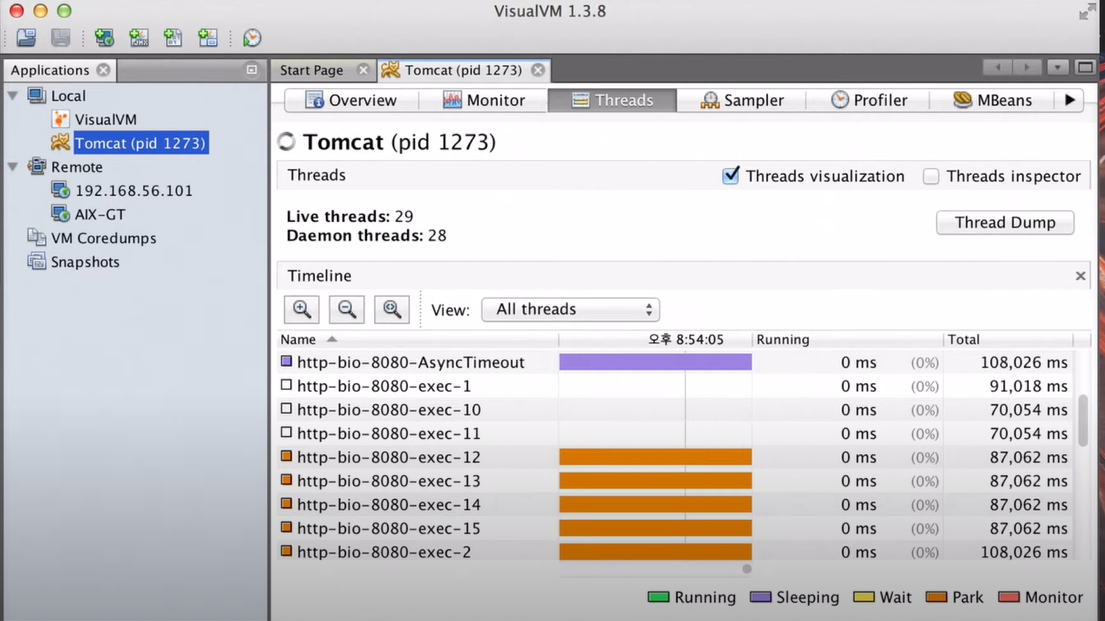Screen dimensions: 1105x621
Task: Click the Running column header
Action: (848, 339)
